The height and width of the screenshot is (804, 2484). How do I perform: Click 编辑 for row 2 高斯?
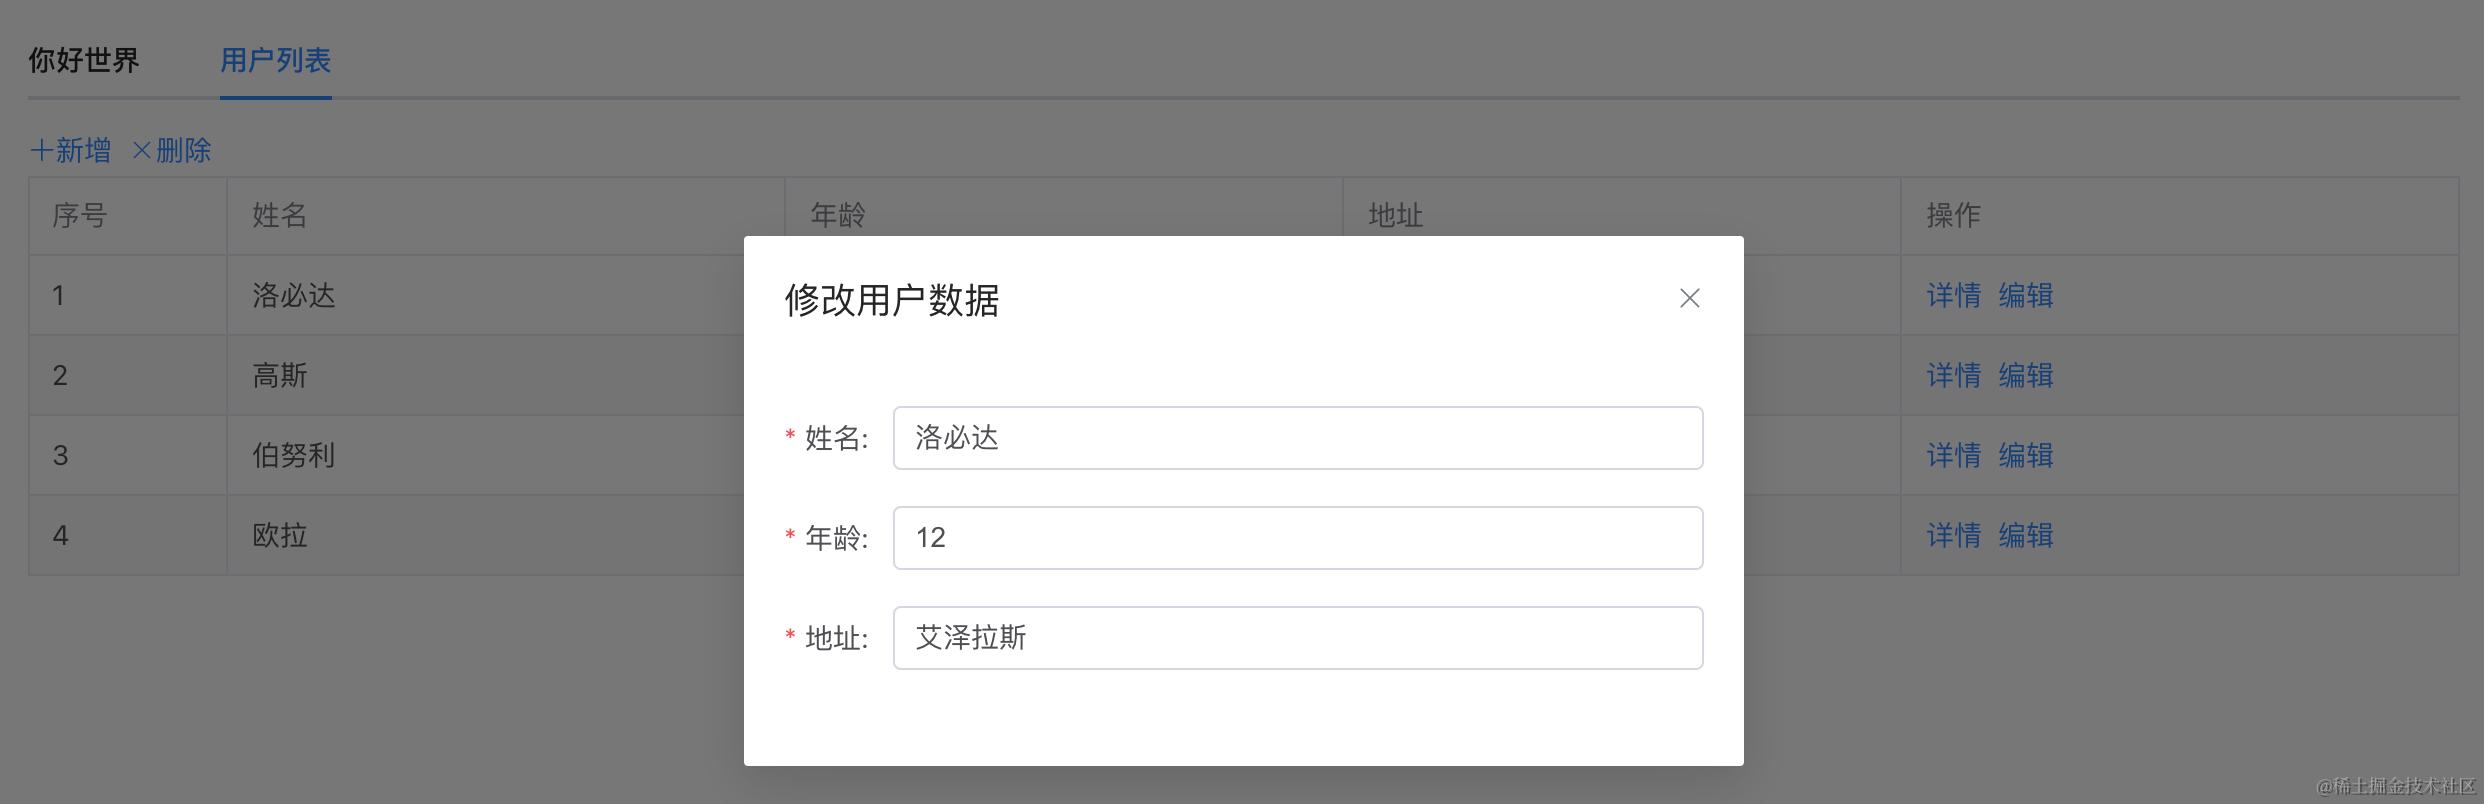click(2025, 375)
